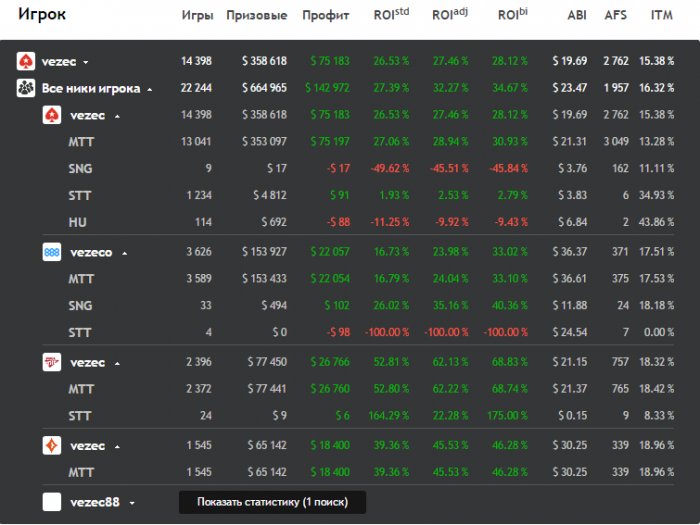
Task: Expand the vezec88 dropdown arrow
Action: click(x=132, y=502)
